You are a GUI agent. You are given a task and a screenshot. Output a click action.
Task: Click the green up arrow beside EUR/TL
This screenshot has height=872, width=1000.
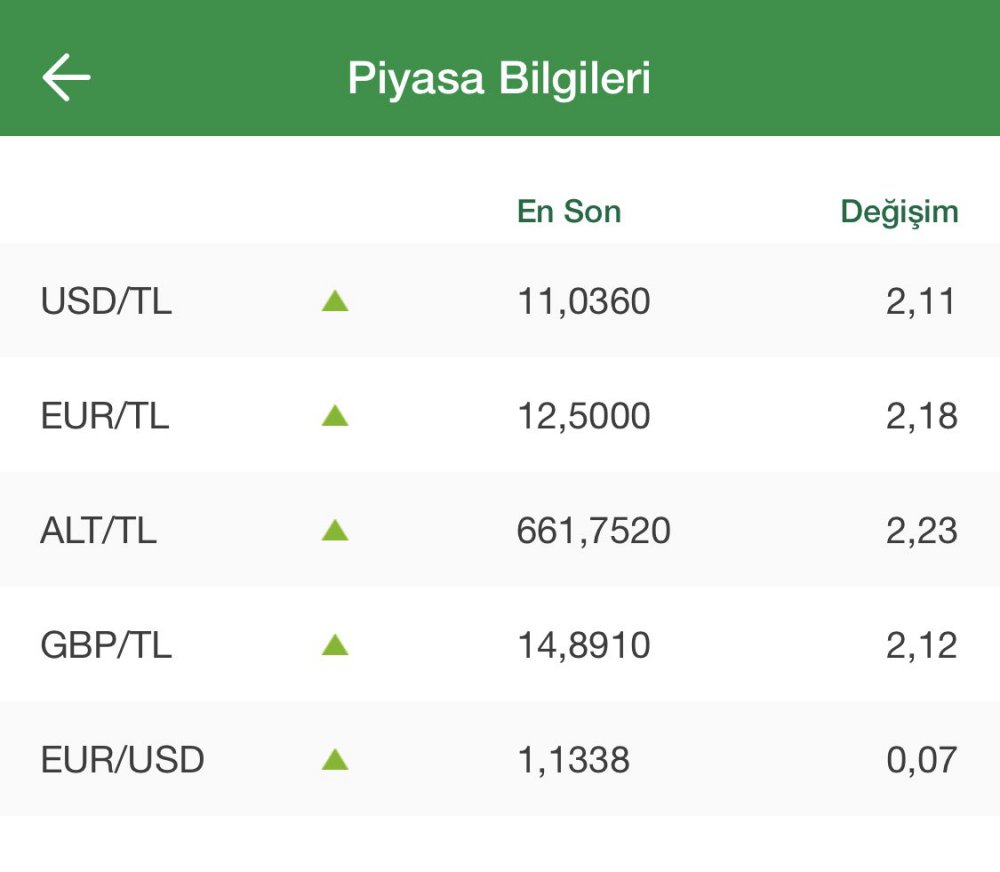335,415
